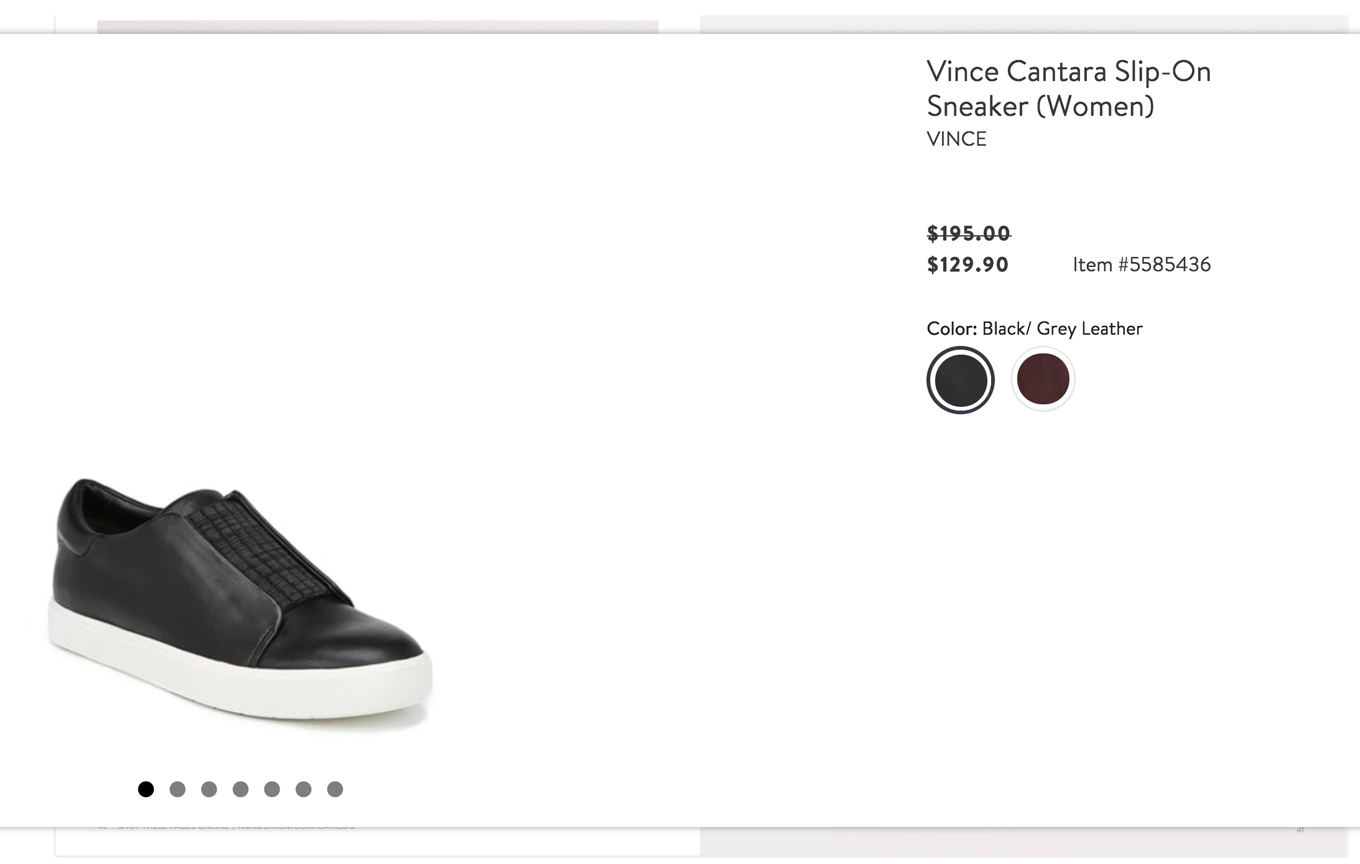The width and height of the screenshot is (1360, 864).
Task: Click the crossed-out original price $195.00
Action: 968,233
